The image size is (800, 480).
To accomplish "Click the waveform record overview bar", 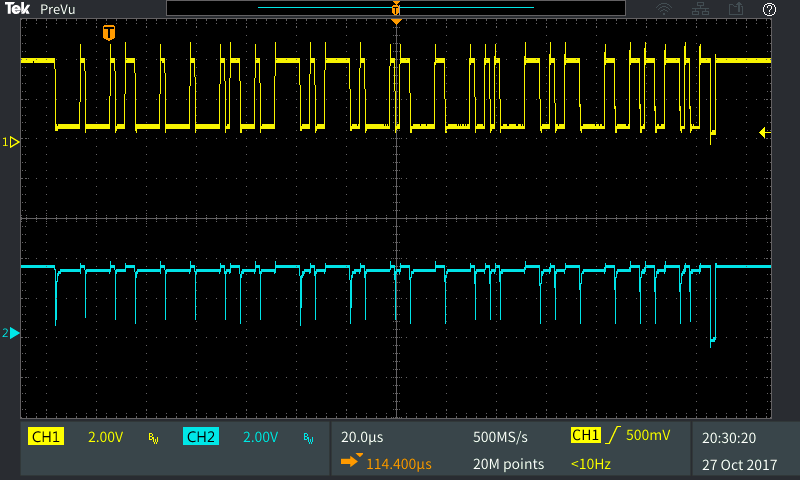I will click(396, 8).
